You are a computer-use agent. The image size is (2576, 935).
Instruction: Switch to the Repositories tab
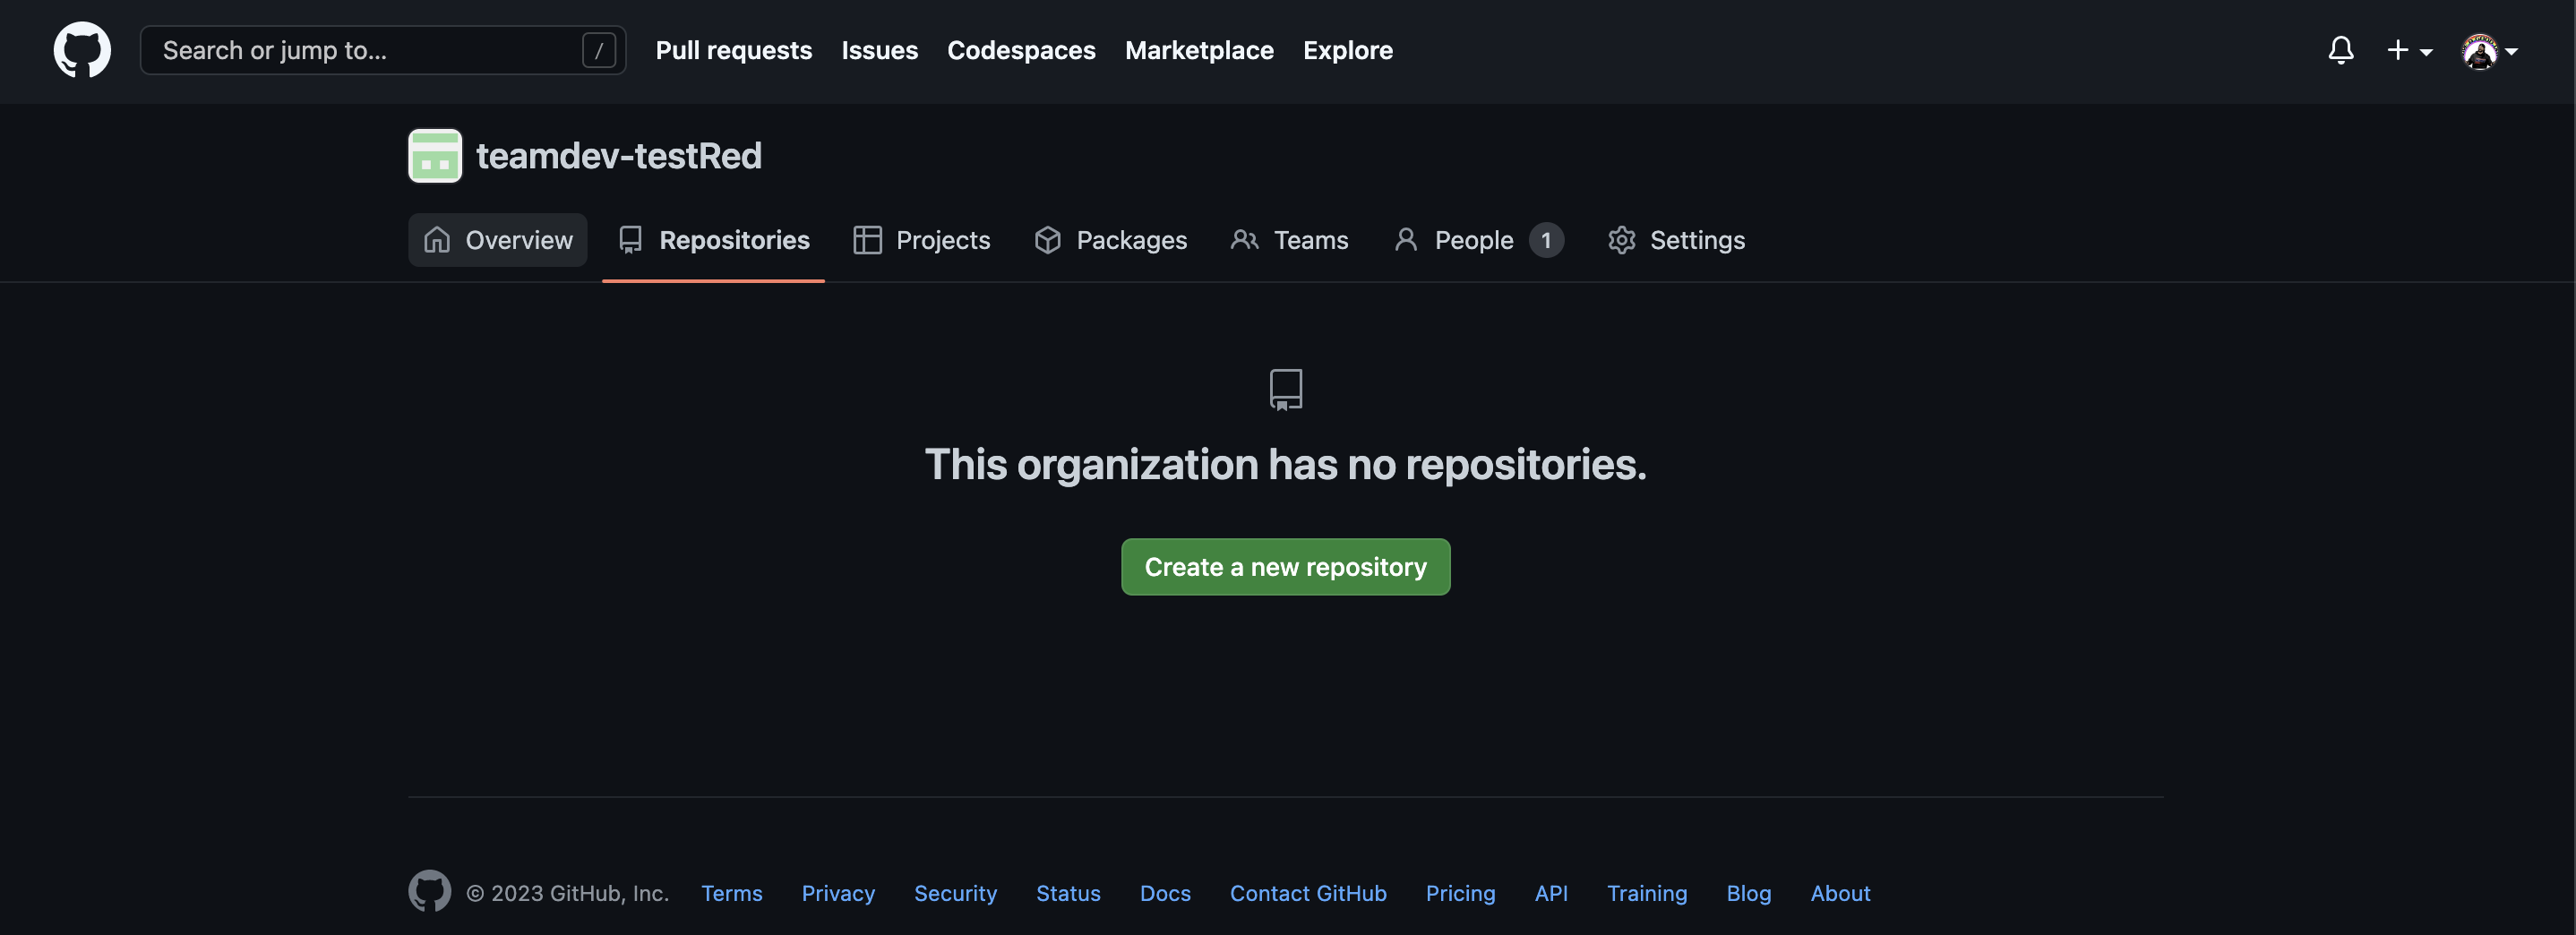(x=735, y=240)
